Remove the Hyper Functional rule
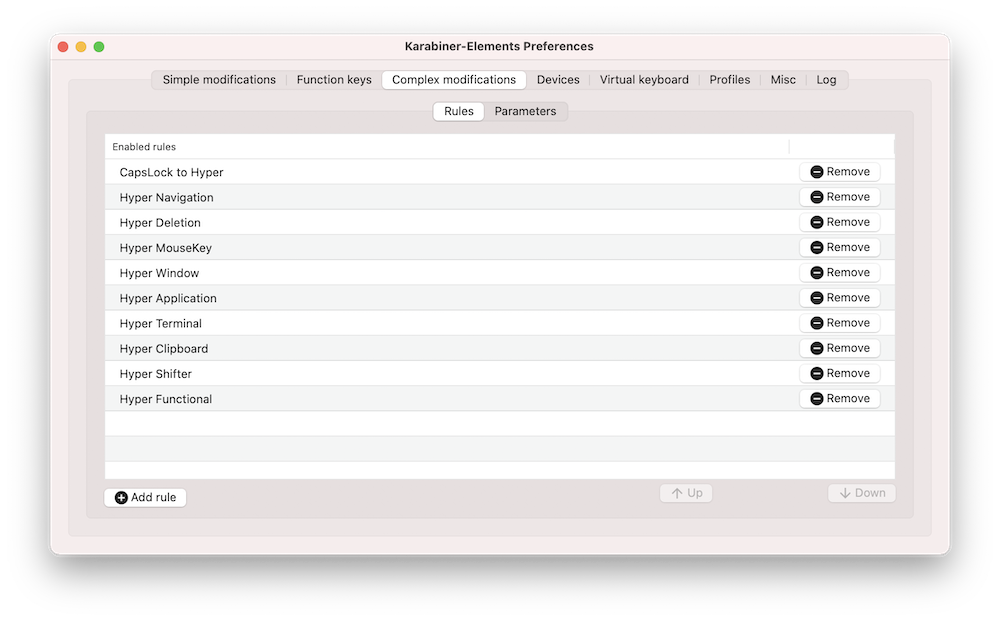 pyautogui.click(x=840, y=398)
